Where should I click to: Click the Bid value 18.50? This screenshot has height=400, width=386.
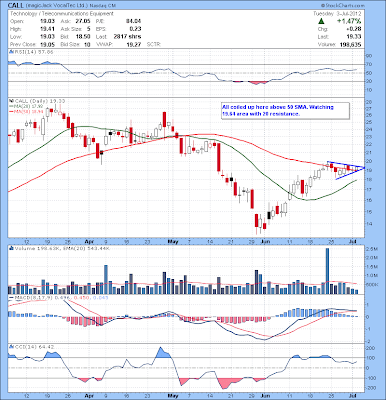pyautogui.click(x=83, y=37)
